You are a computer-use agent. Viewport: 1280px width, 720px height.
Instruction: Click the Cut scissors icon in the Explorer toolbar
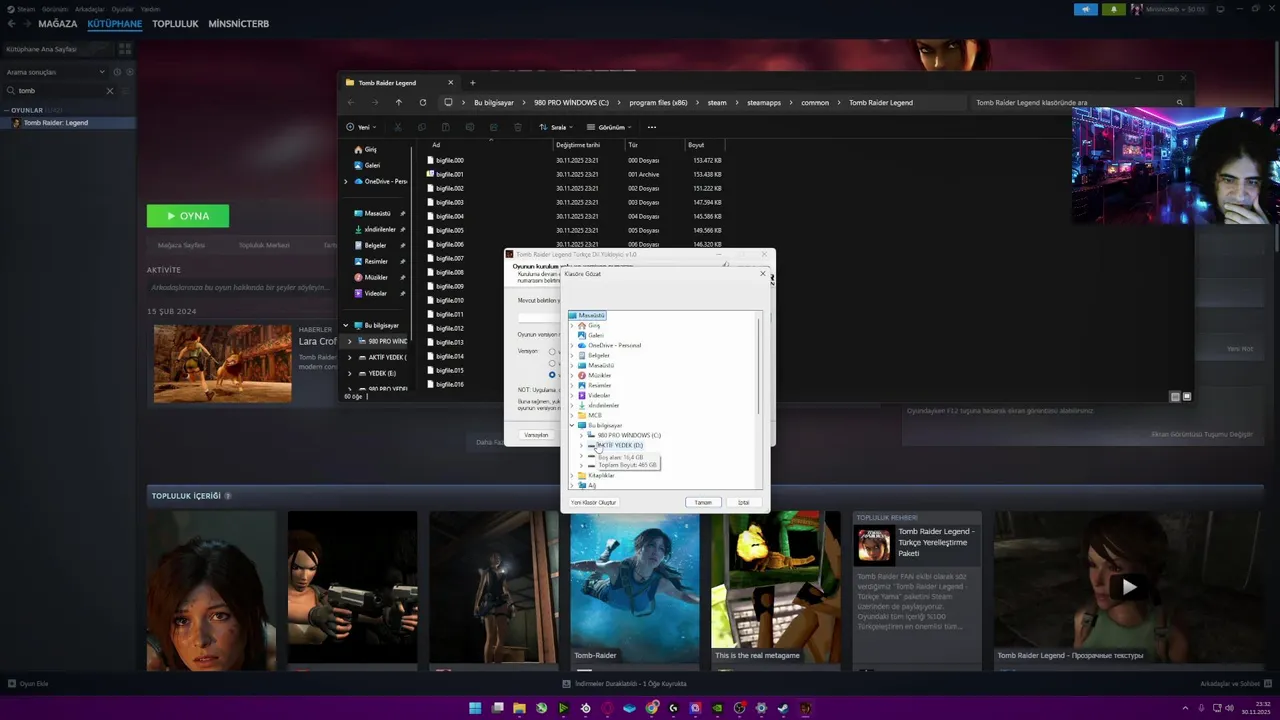[397, 127]
